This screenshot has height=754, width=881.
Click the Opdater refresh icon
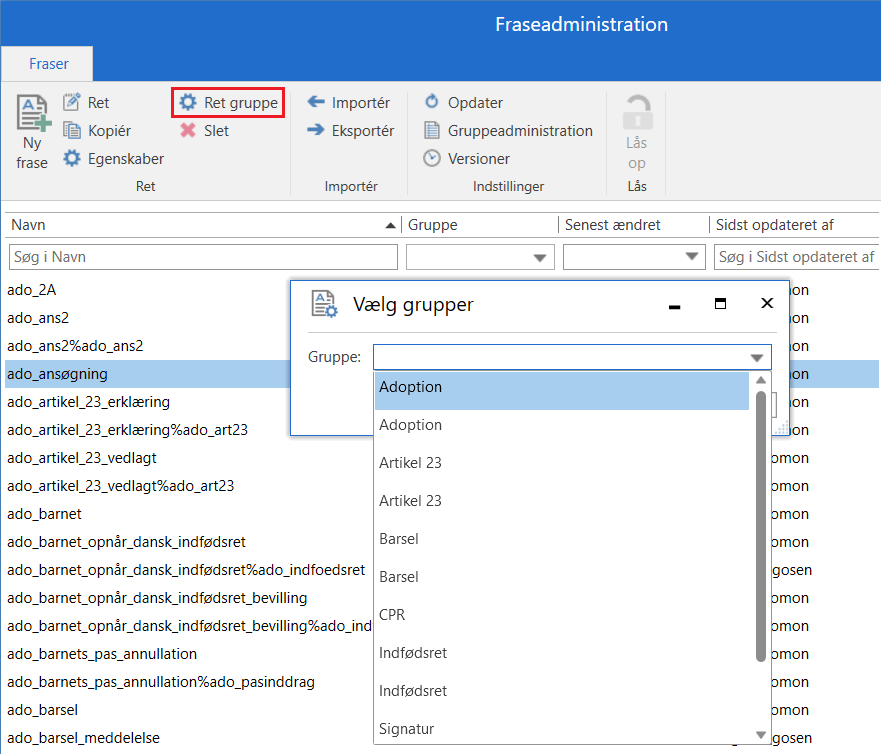tap(432, 103)
